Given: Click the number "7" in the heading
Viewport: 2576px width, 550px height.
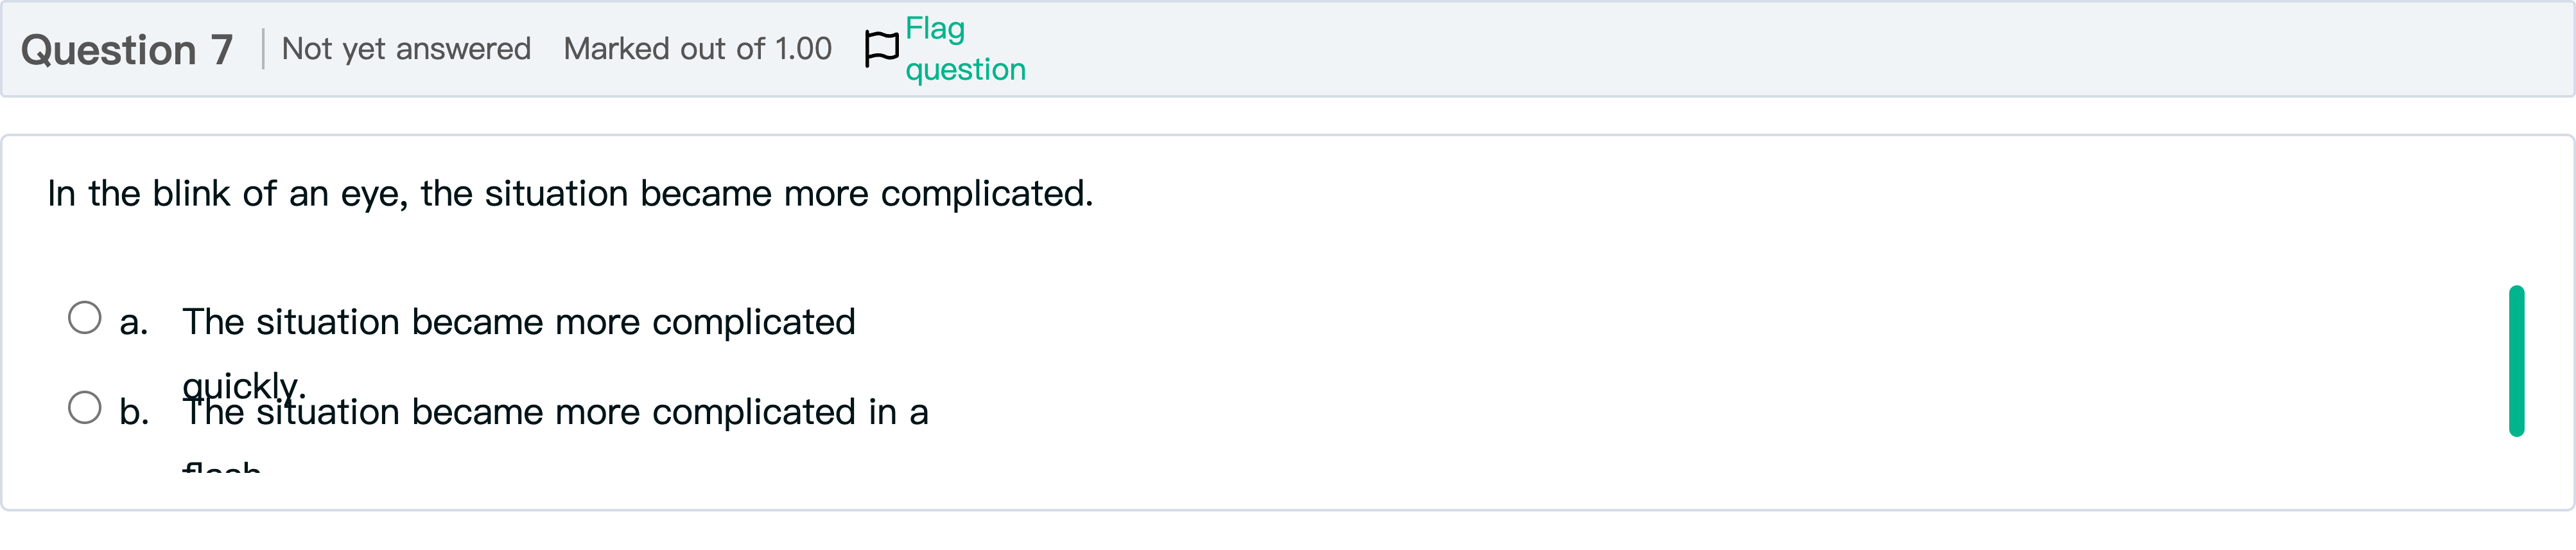Looking at the screenshot, I should click(221, 50).
